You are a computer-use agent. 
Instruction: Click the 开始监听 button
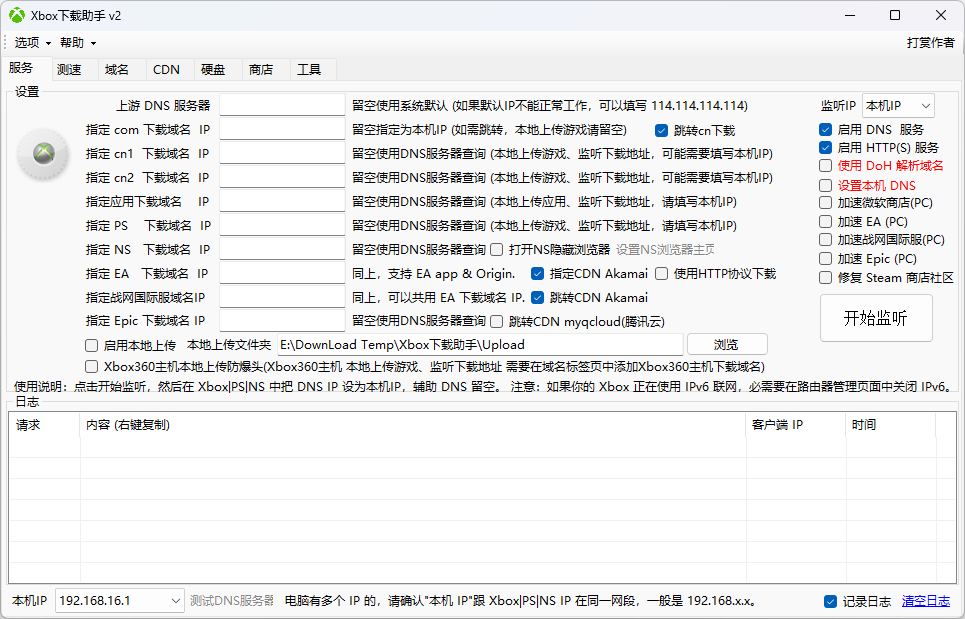click(x=875, y=319)
